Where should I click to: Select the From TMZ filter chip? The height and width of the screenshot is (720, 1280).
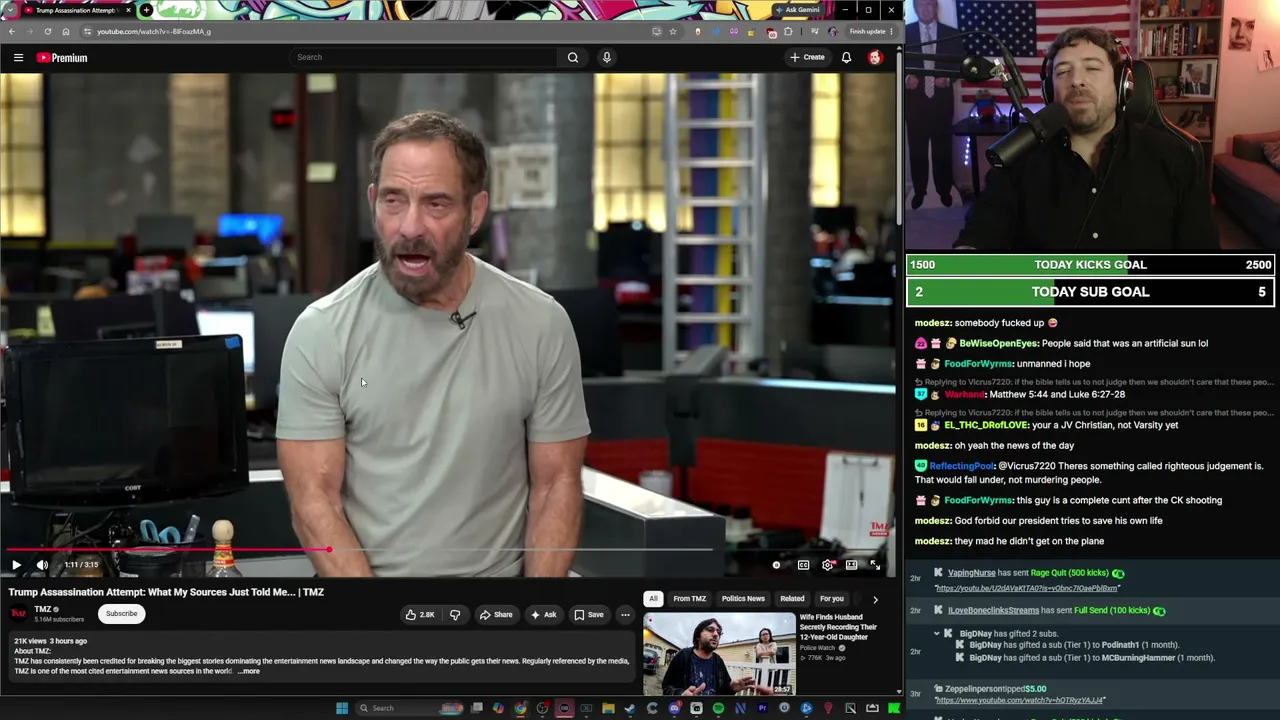690,599
